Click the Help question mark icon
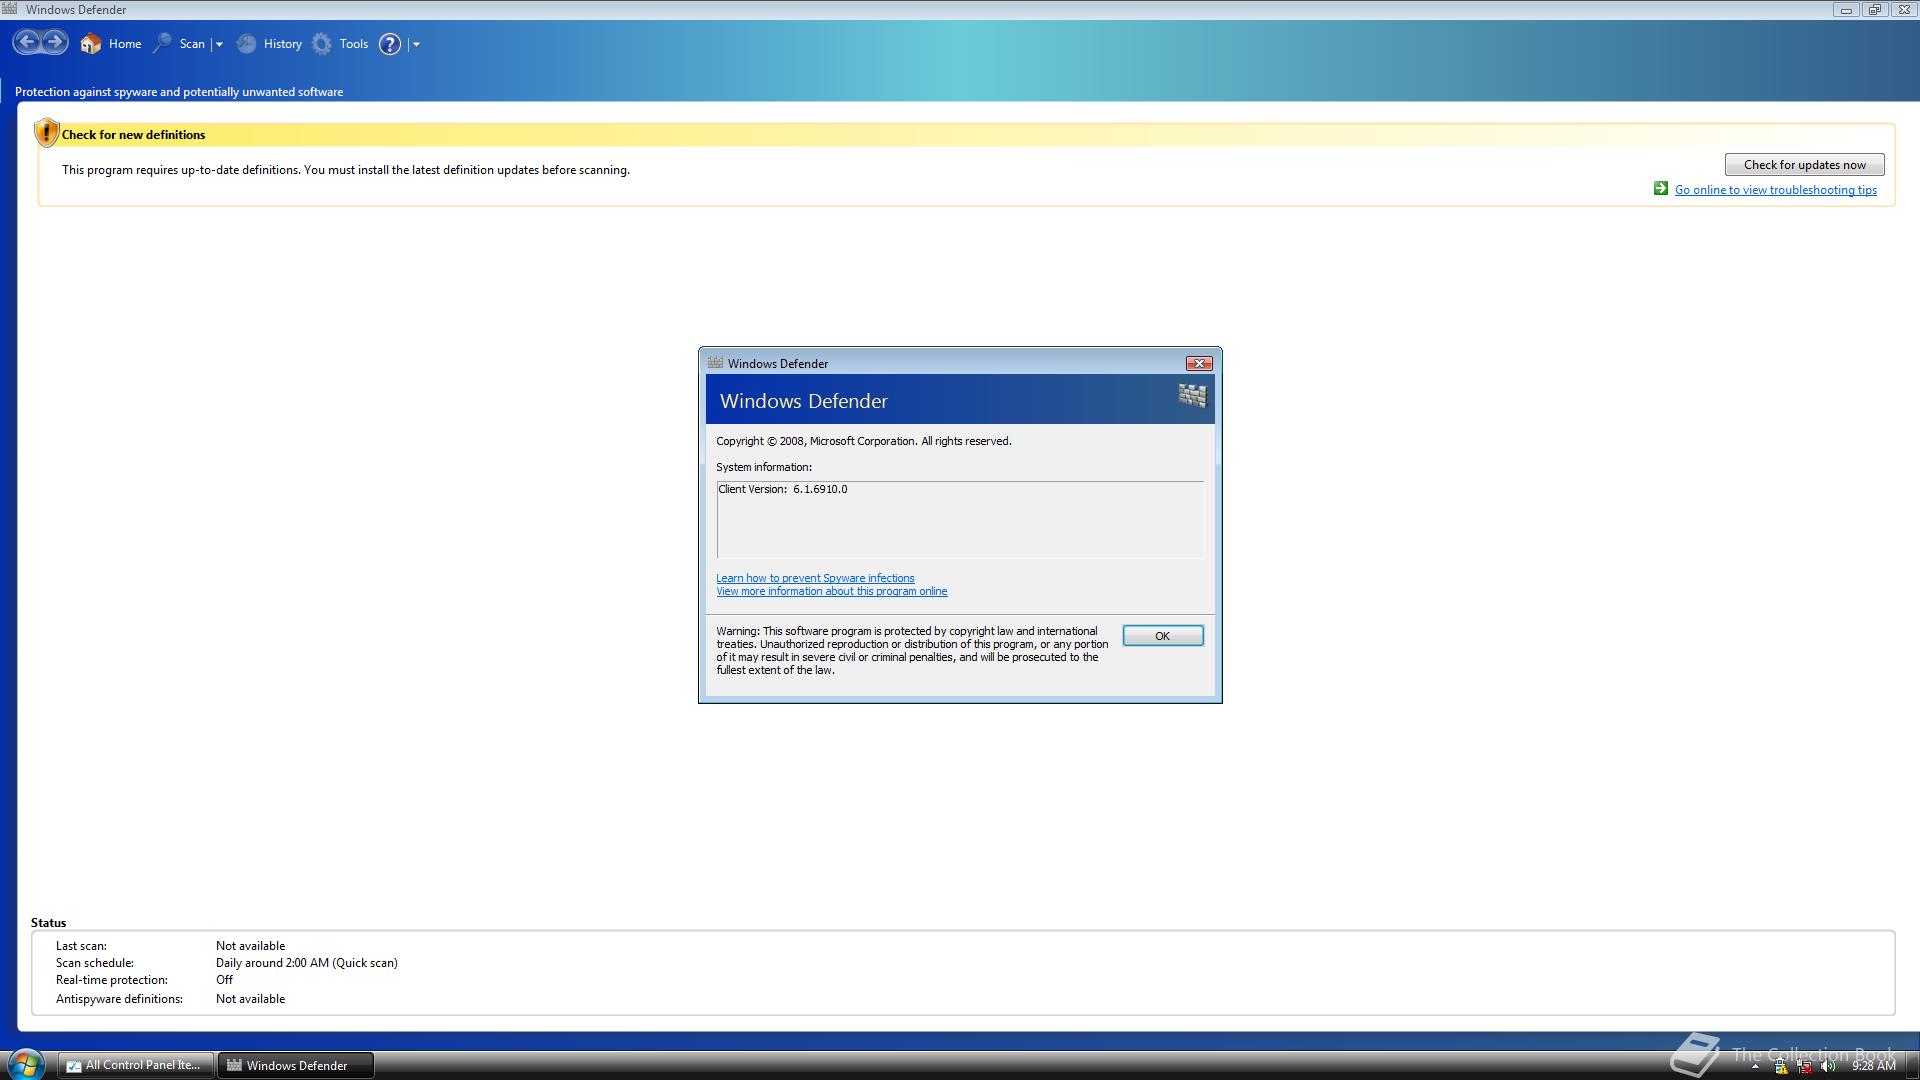The width and height of the screenshot is (1920, 1080). tap(390, 44)
